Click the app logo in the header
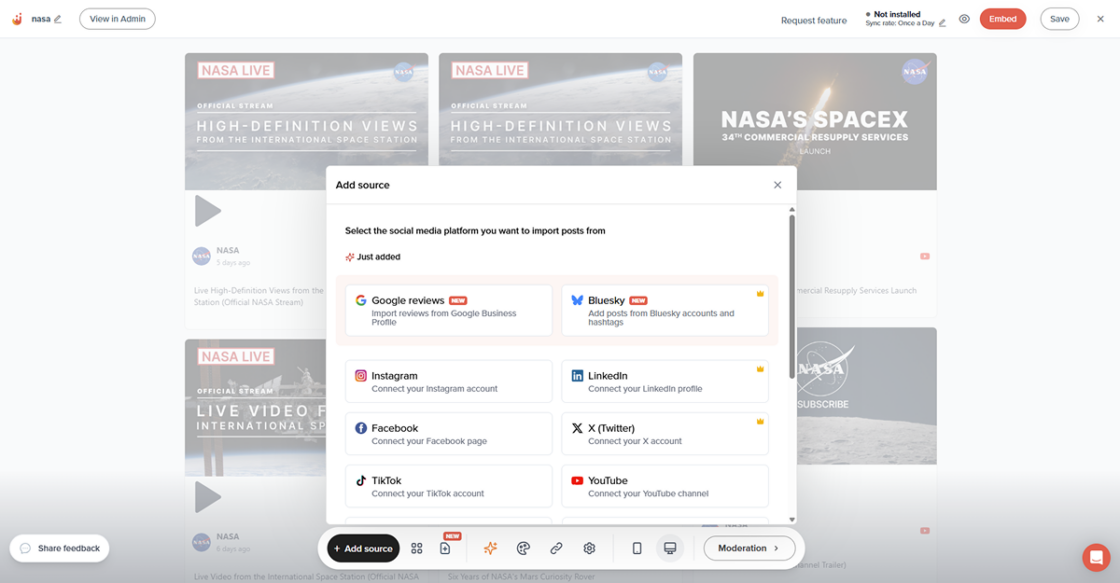This screenshot has height=583, width=1120. (x=17, y=19)
